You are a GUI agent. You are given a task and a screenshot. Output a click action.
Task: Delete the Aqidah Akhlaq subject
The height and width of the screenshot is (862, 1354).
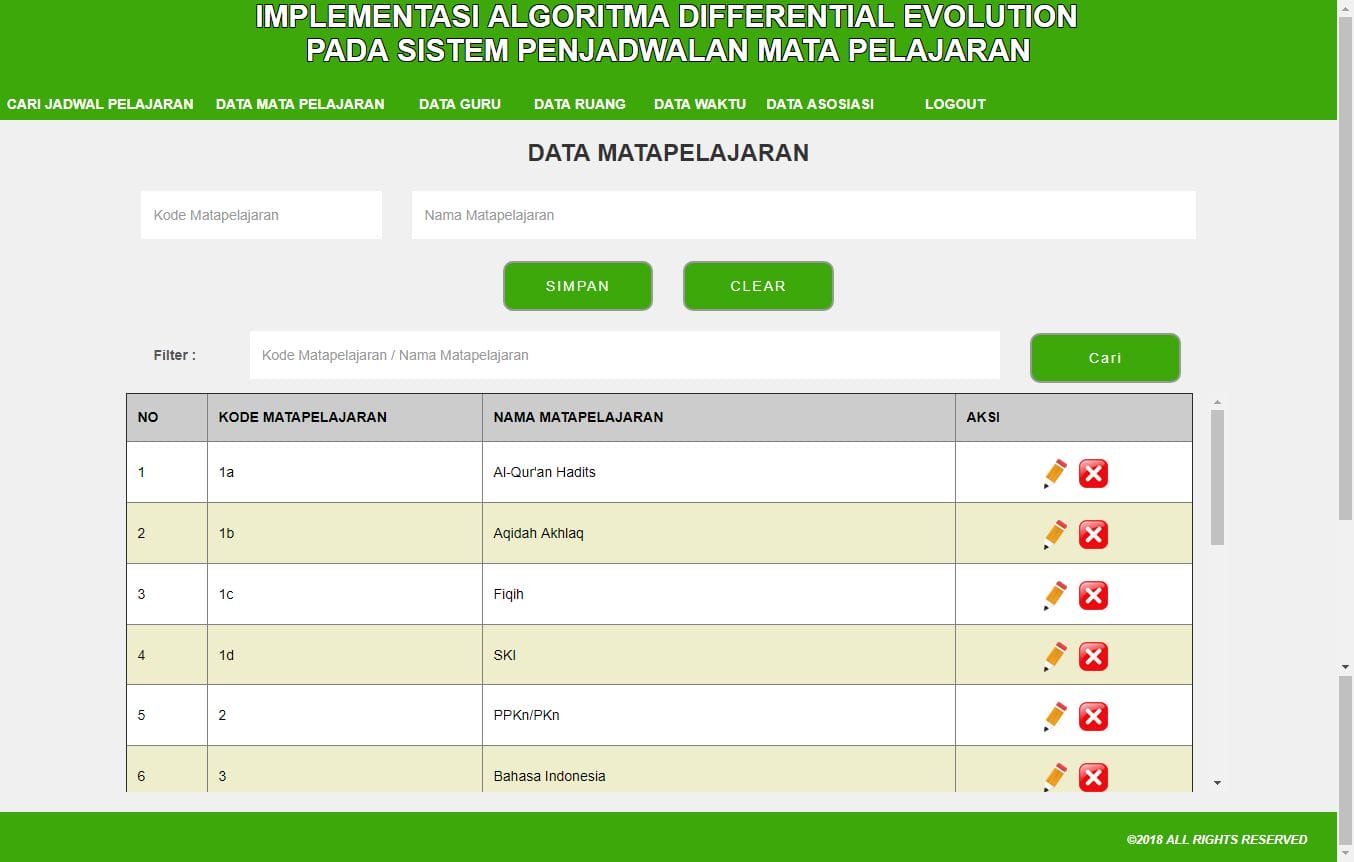[x=1093, y=535]
